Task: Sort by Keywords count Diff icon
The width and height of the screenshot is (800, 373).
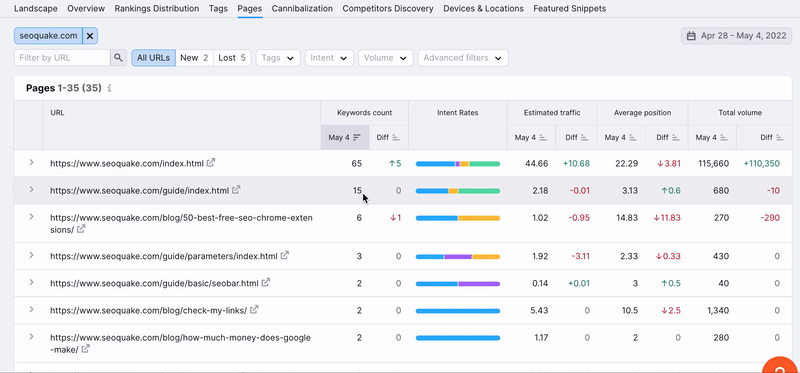Action: tap(396, 137)
